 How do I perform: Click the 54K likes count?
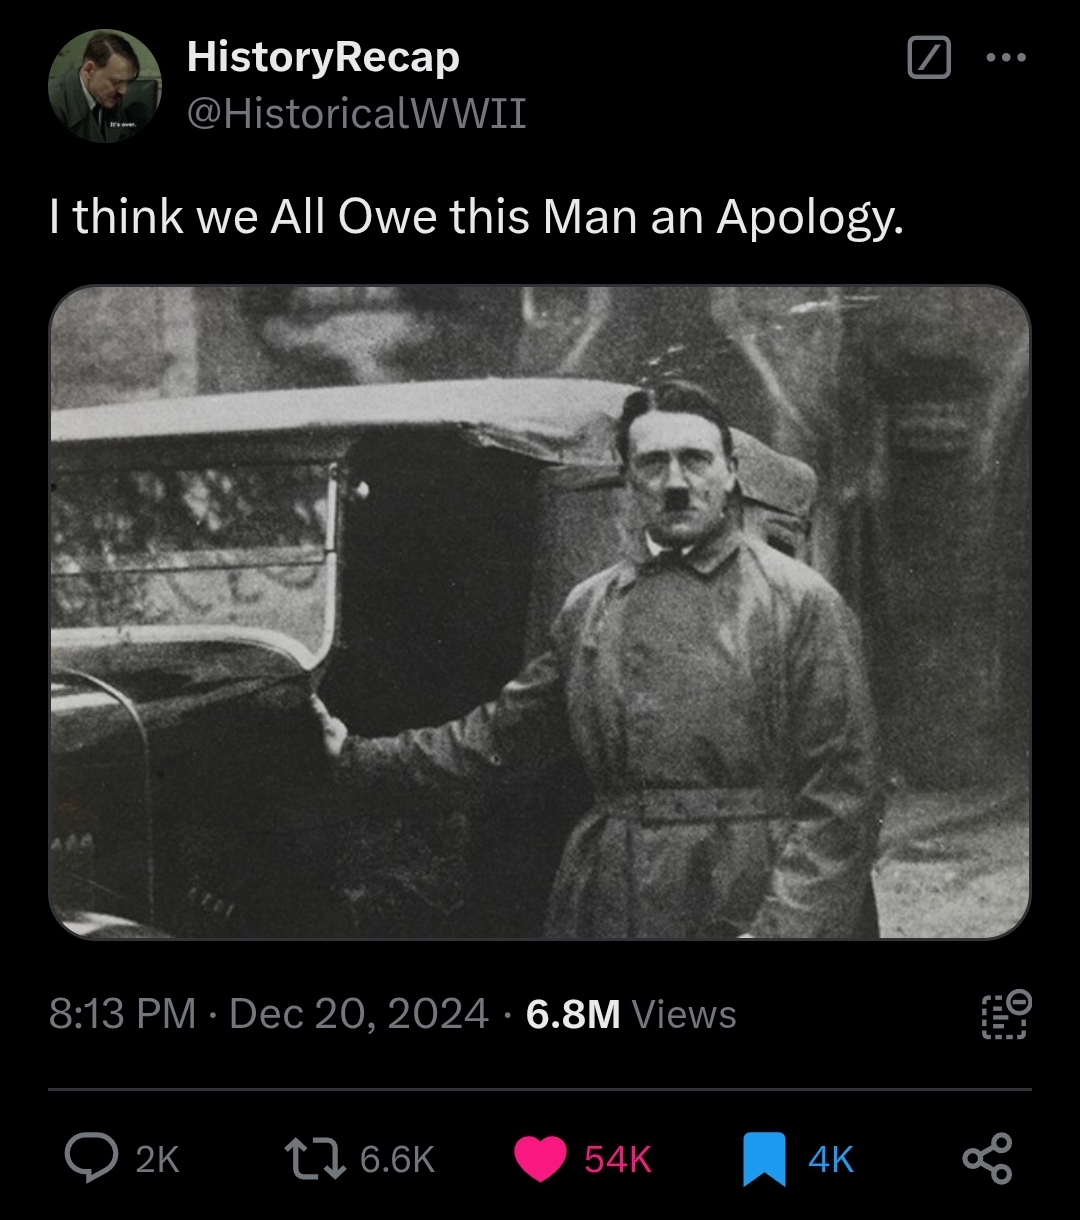point(617,1160)
